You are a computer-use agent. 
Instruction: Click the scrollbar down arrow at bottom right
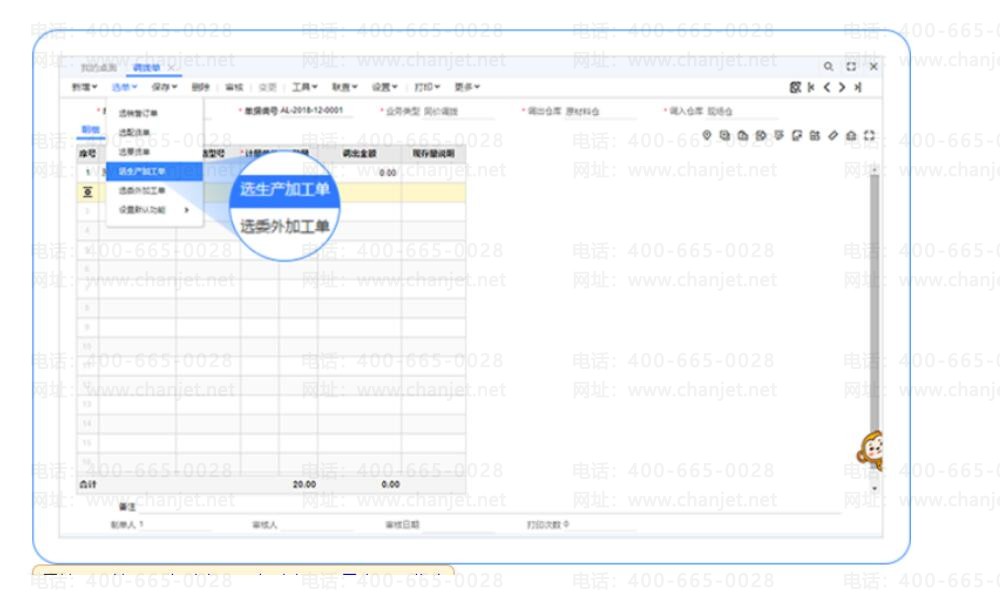click(x=874, y=488)
